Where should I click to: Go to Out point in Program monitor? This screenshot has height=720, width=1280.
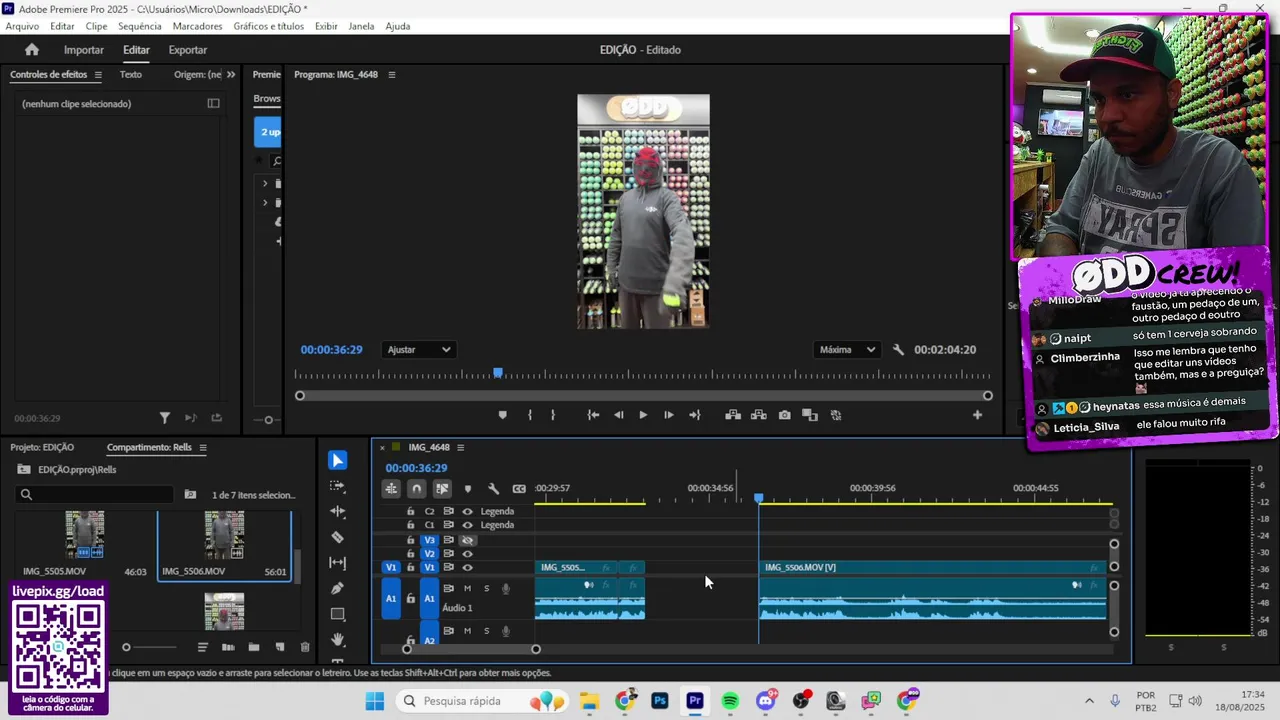tap(695, 415)
